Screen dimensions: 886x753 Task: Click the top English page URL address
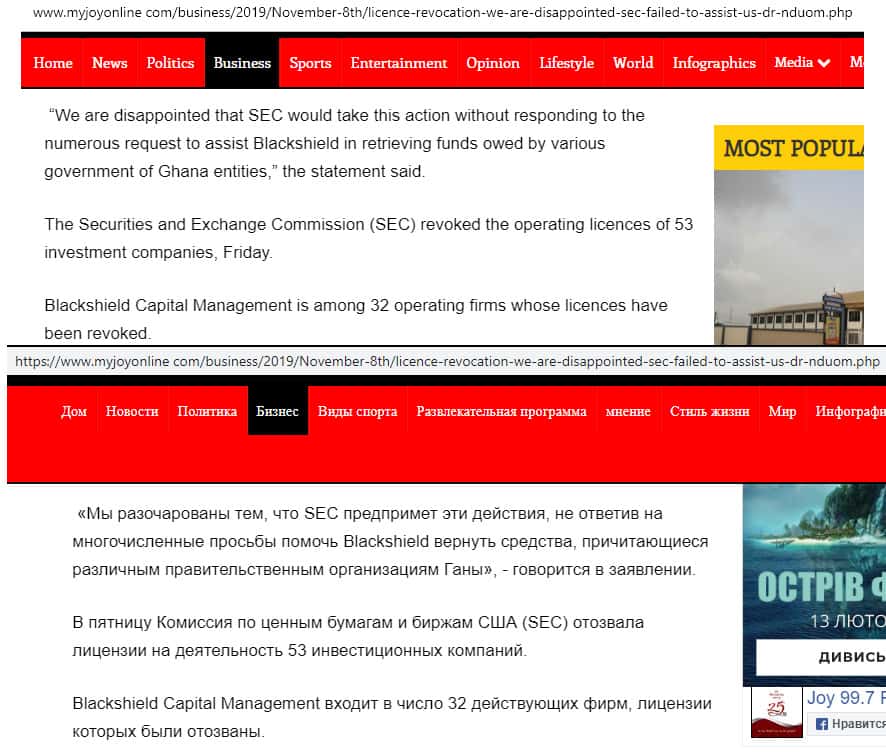442,12
